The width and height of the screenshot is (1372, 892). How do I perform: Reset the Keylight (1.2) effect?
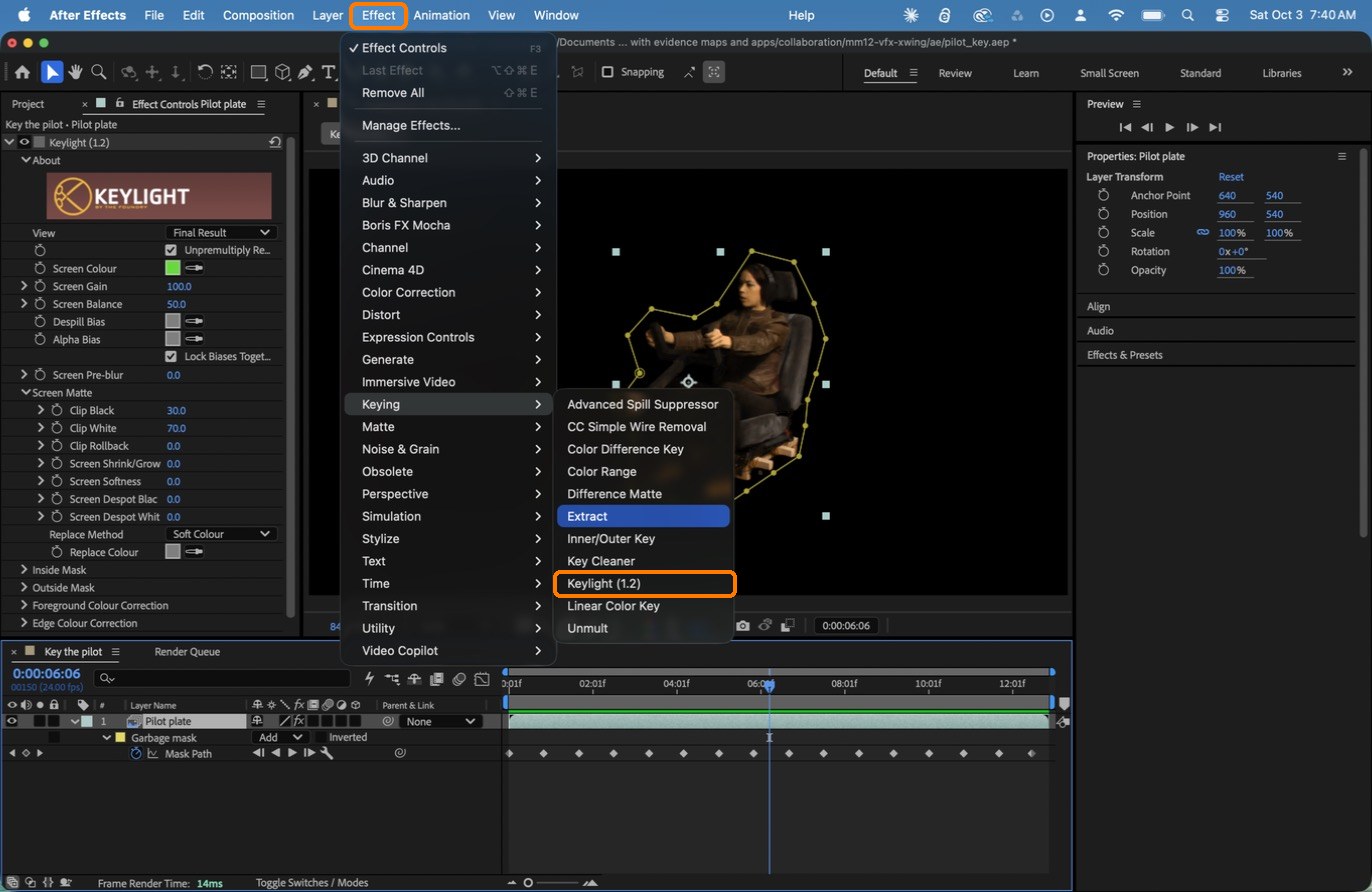pyautogui.click(x=275, y=143)
